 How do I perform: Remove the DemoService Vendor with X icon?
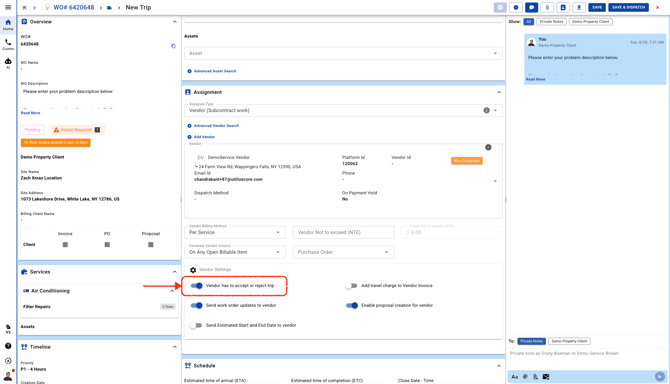488,147
